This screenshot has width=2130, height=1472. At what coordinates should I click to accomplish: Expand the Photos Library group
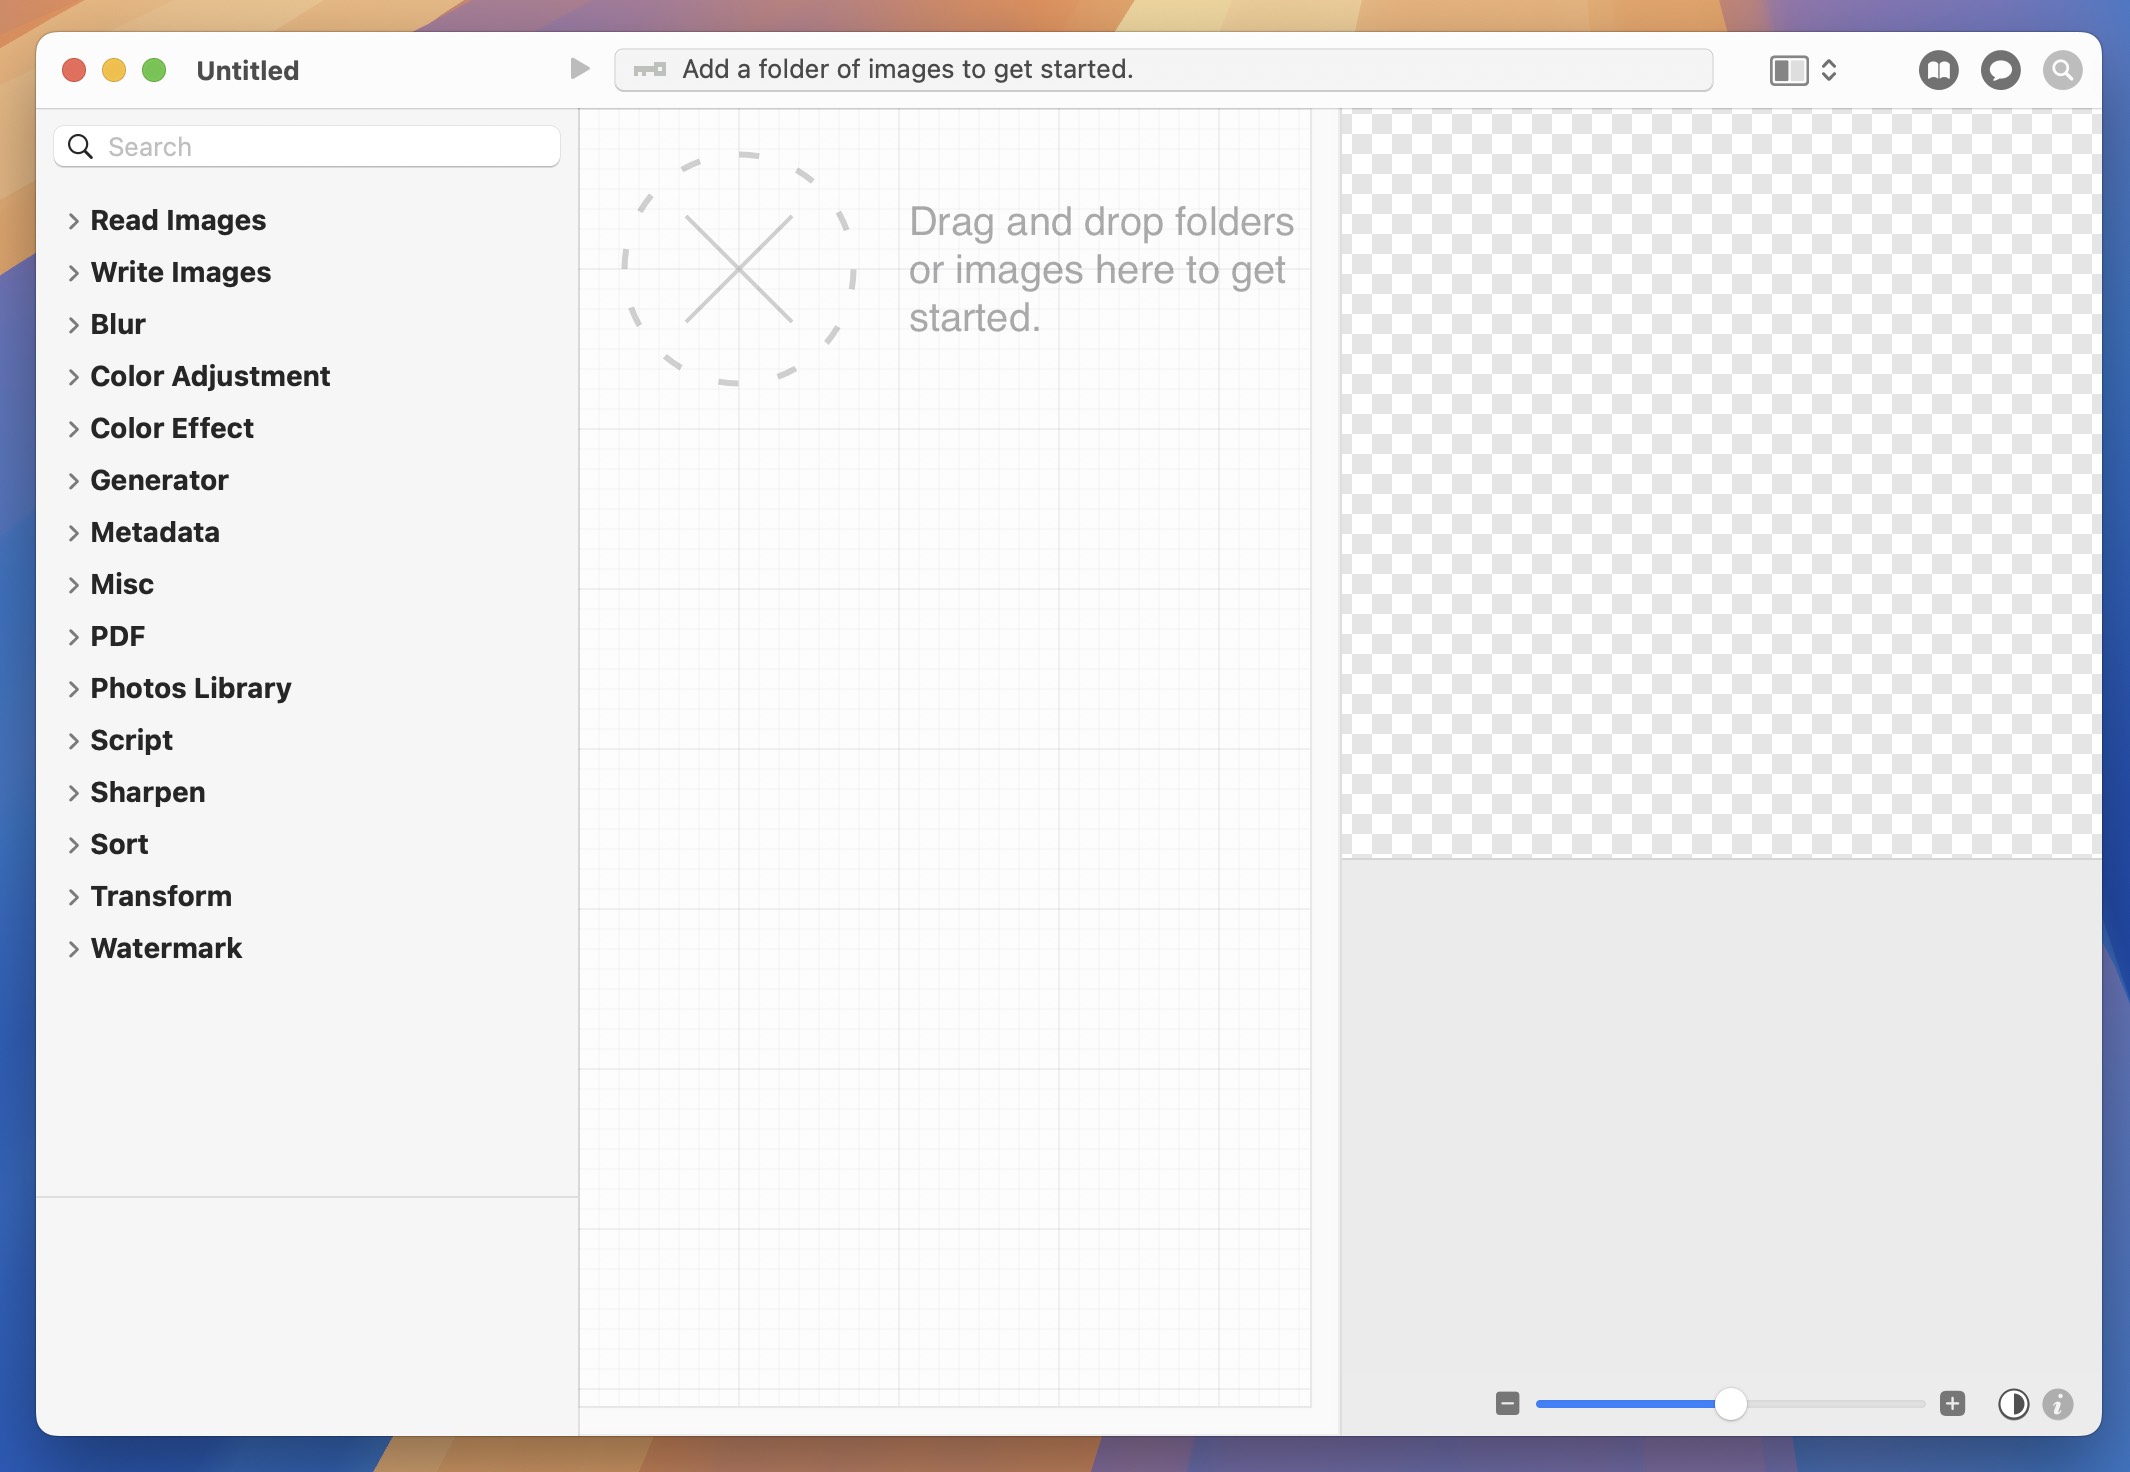pyautogui.click(x=190, y=688)
